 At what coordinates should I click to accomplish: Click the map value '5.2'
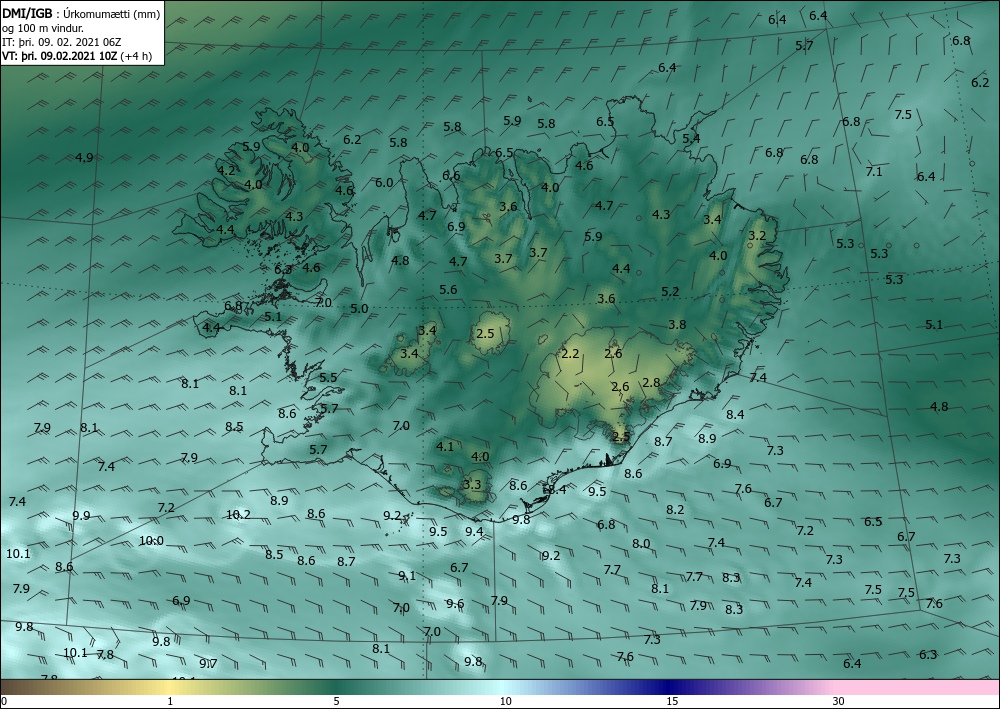670,291
